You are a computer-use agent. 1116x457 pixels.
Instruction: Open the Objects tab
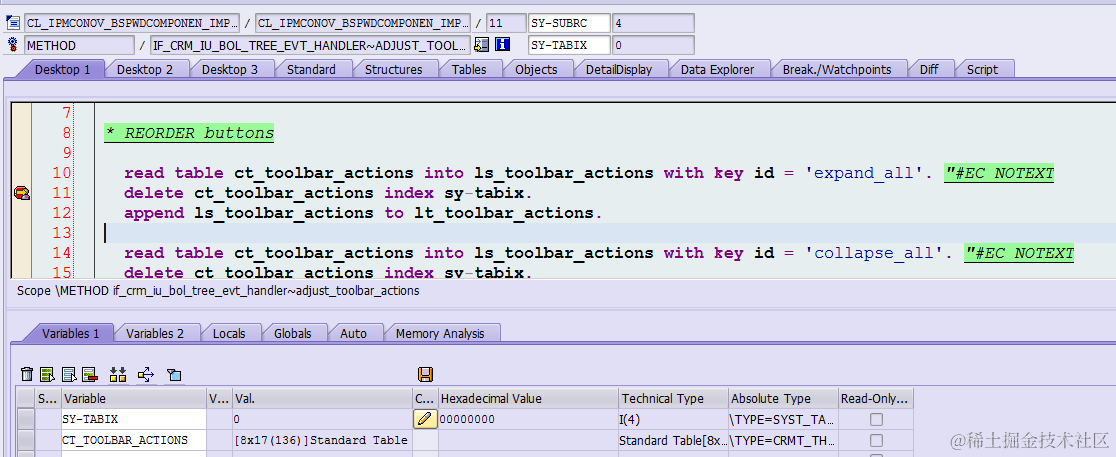coord(536,70)
